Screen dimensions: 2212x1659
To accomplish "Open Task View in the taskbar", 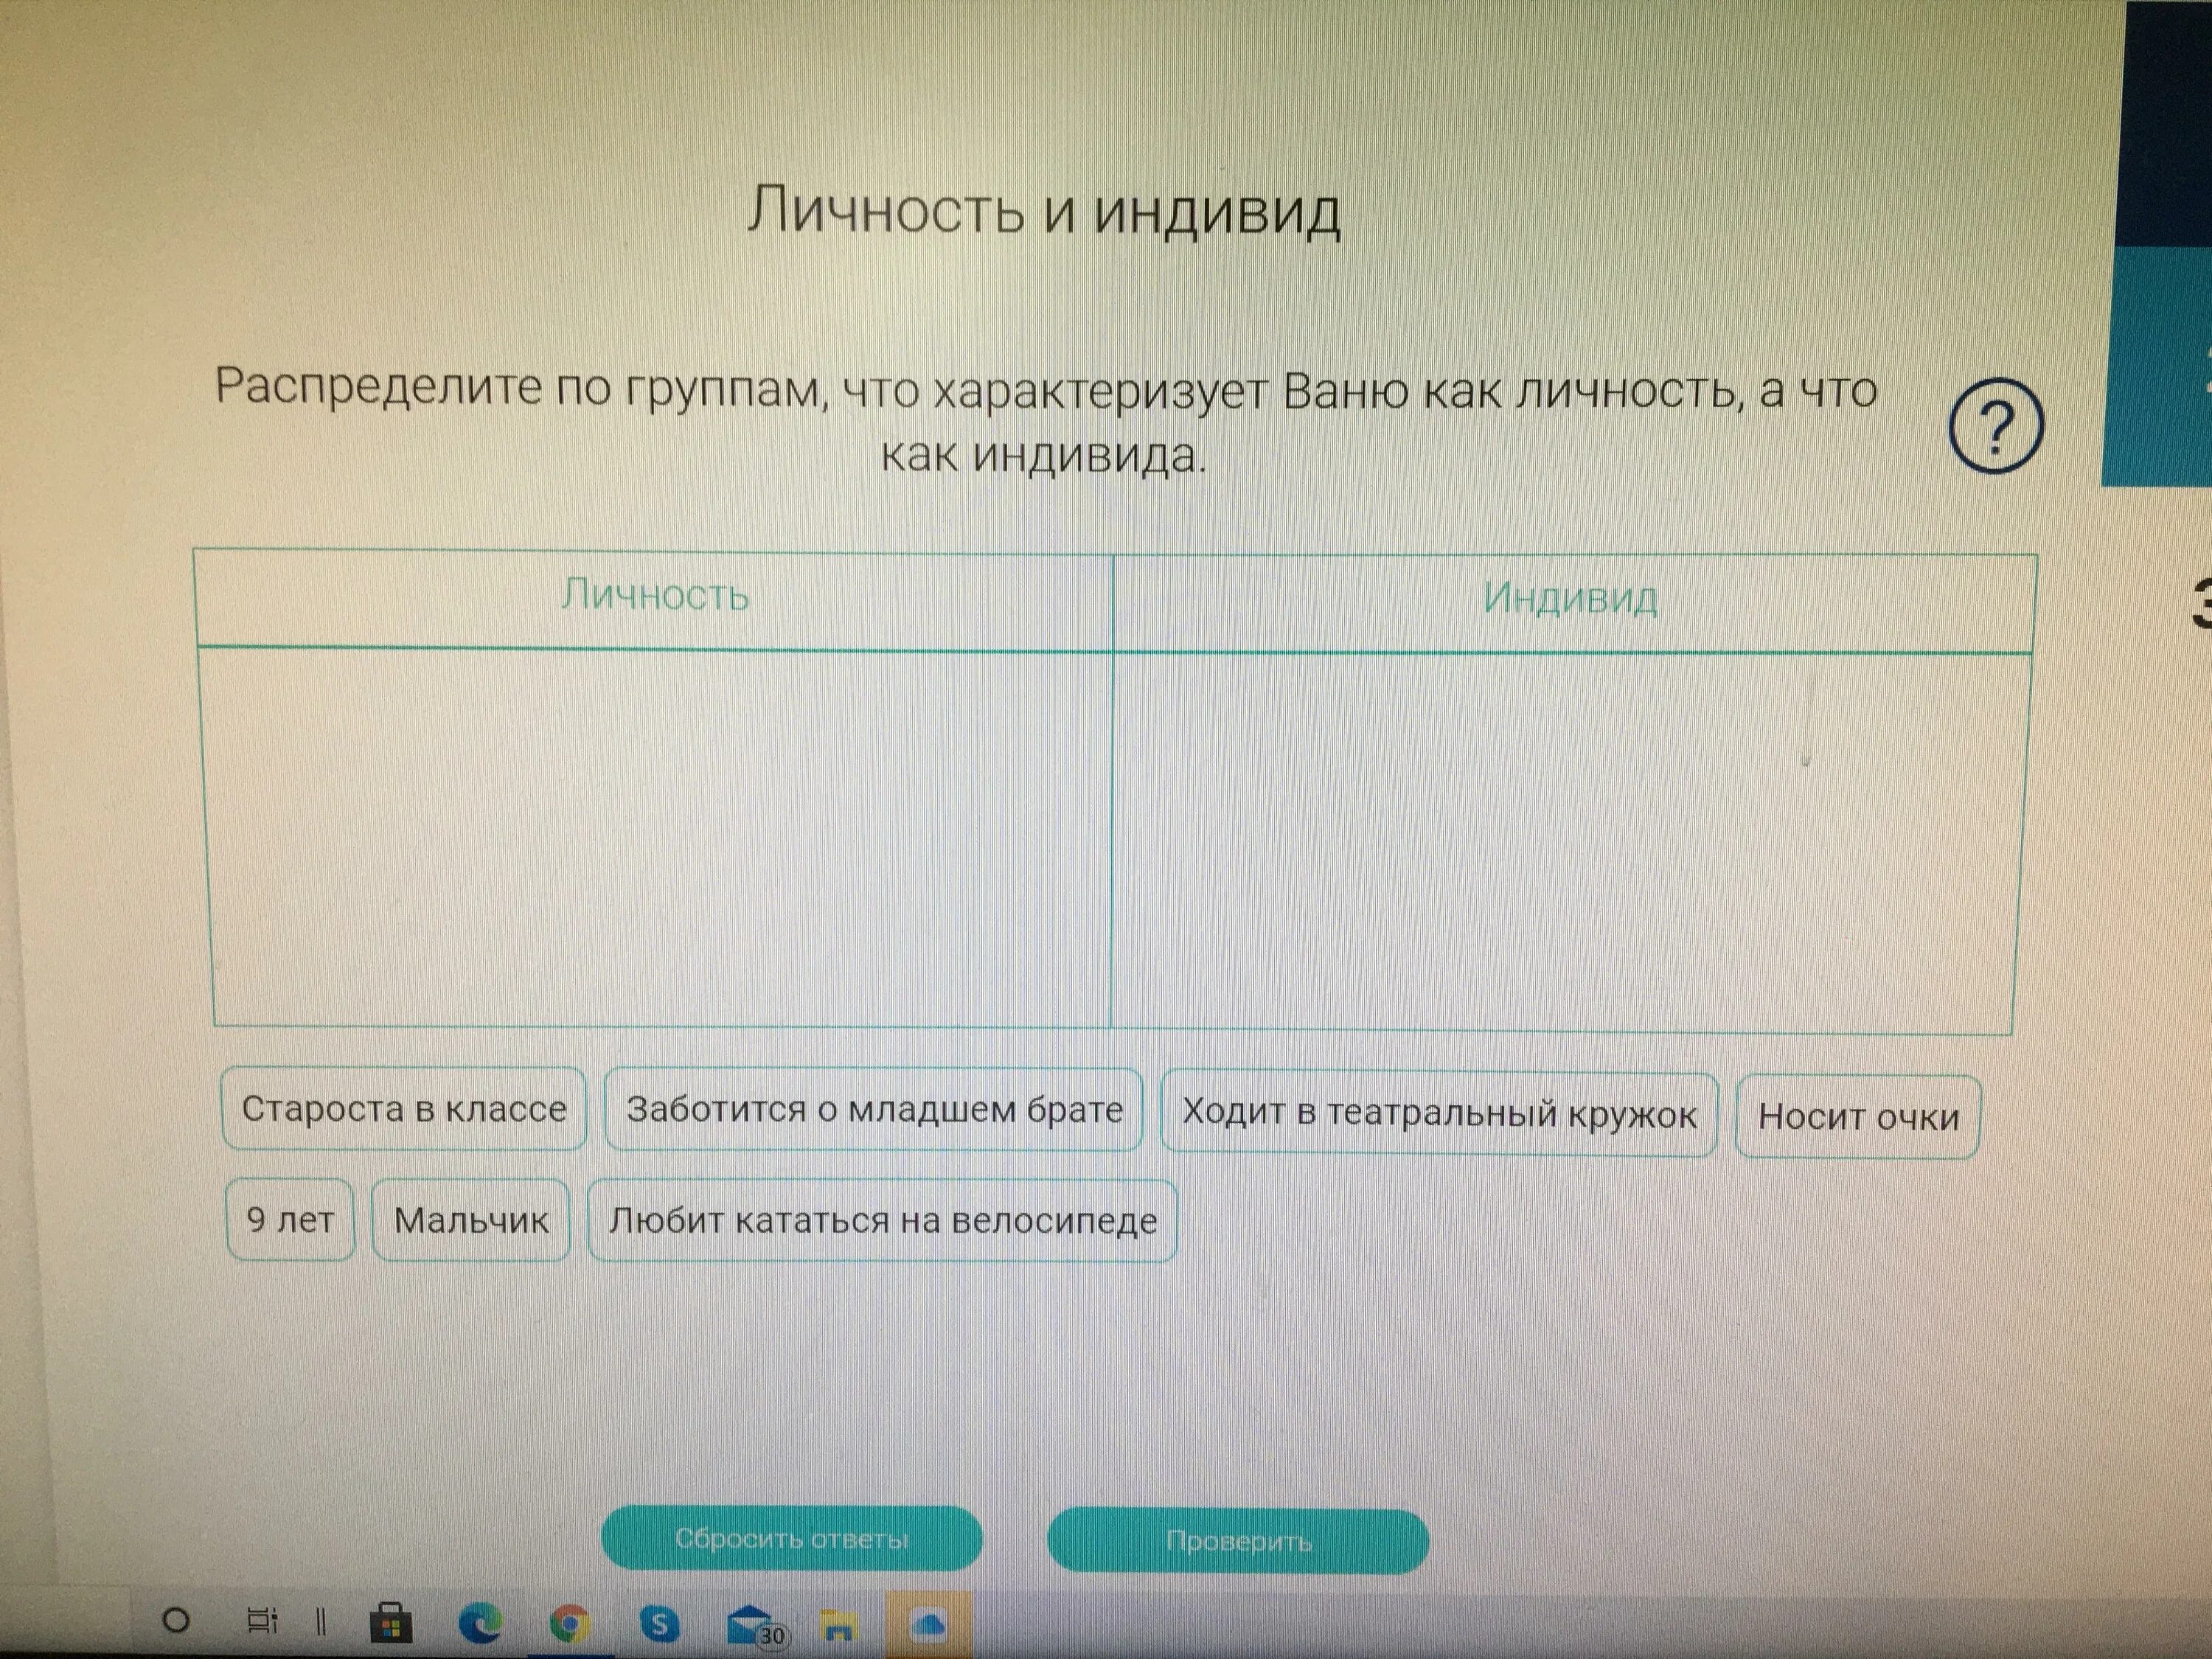I will point(262,1621).
